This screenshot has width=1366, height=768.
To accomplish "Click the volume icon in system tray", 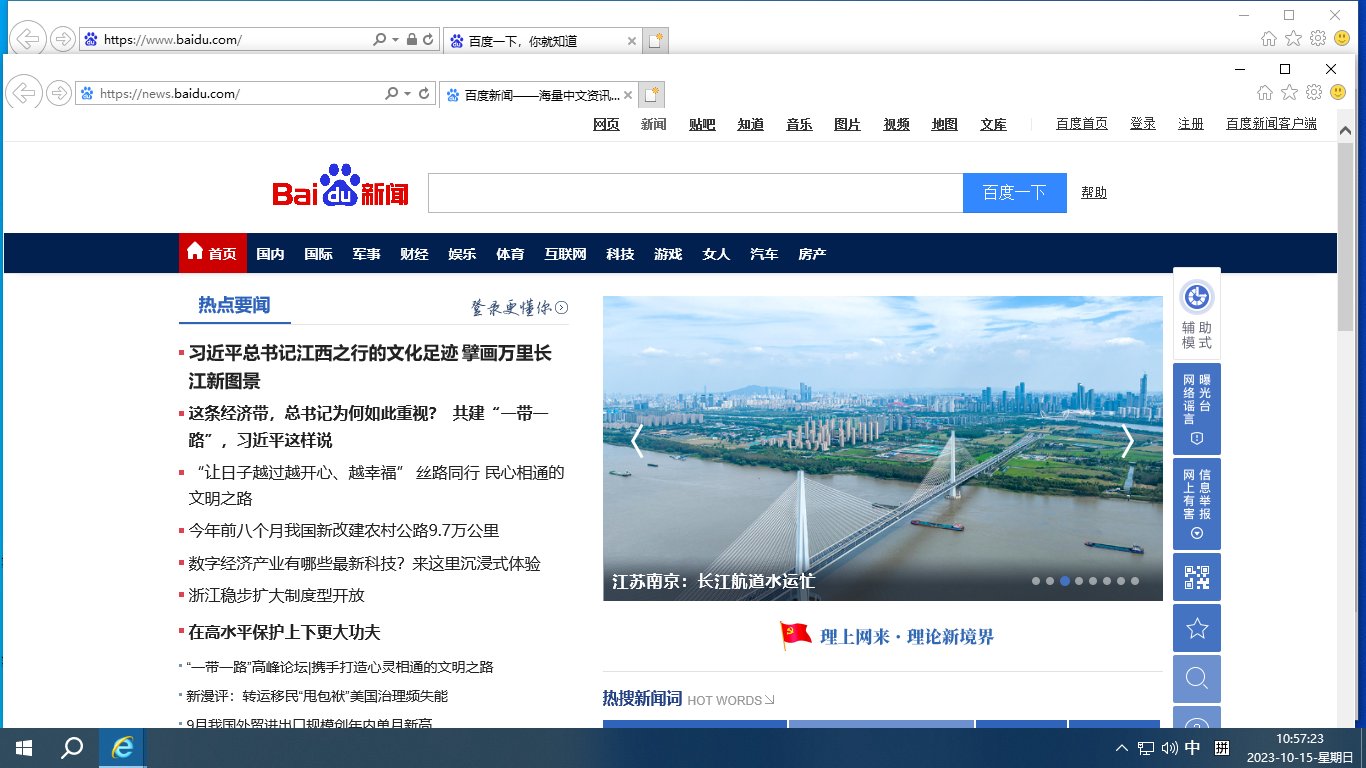I will 1168,748.
